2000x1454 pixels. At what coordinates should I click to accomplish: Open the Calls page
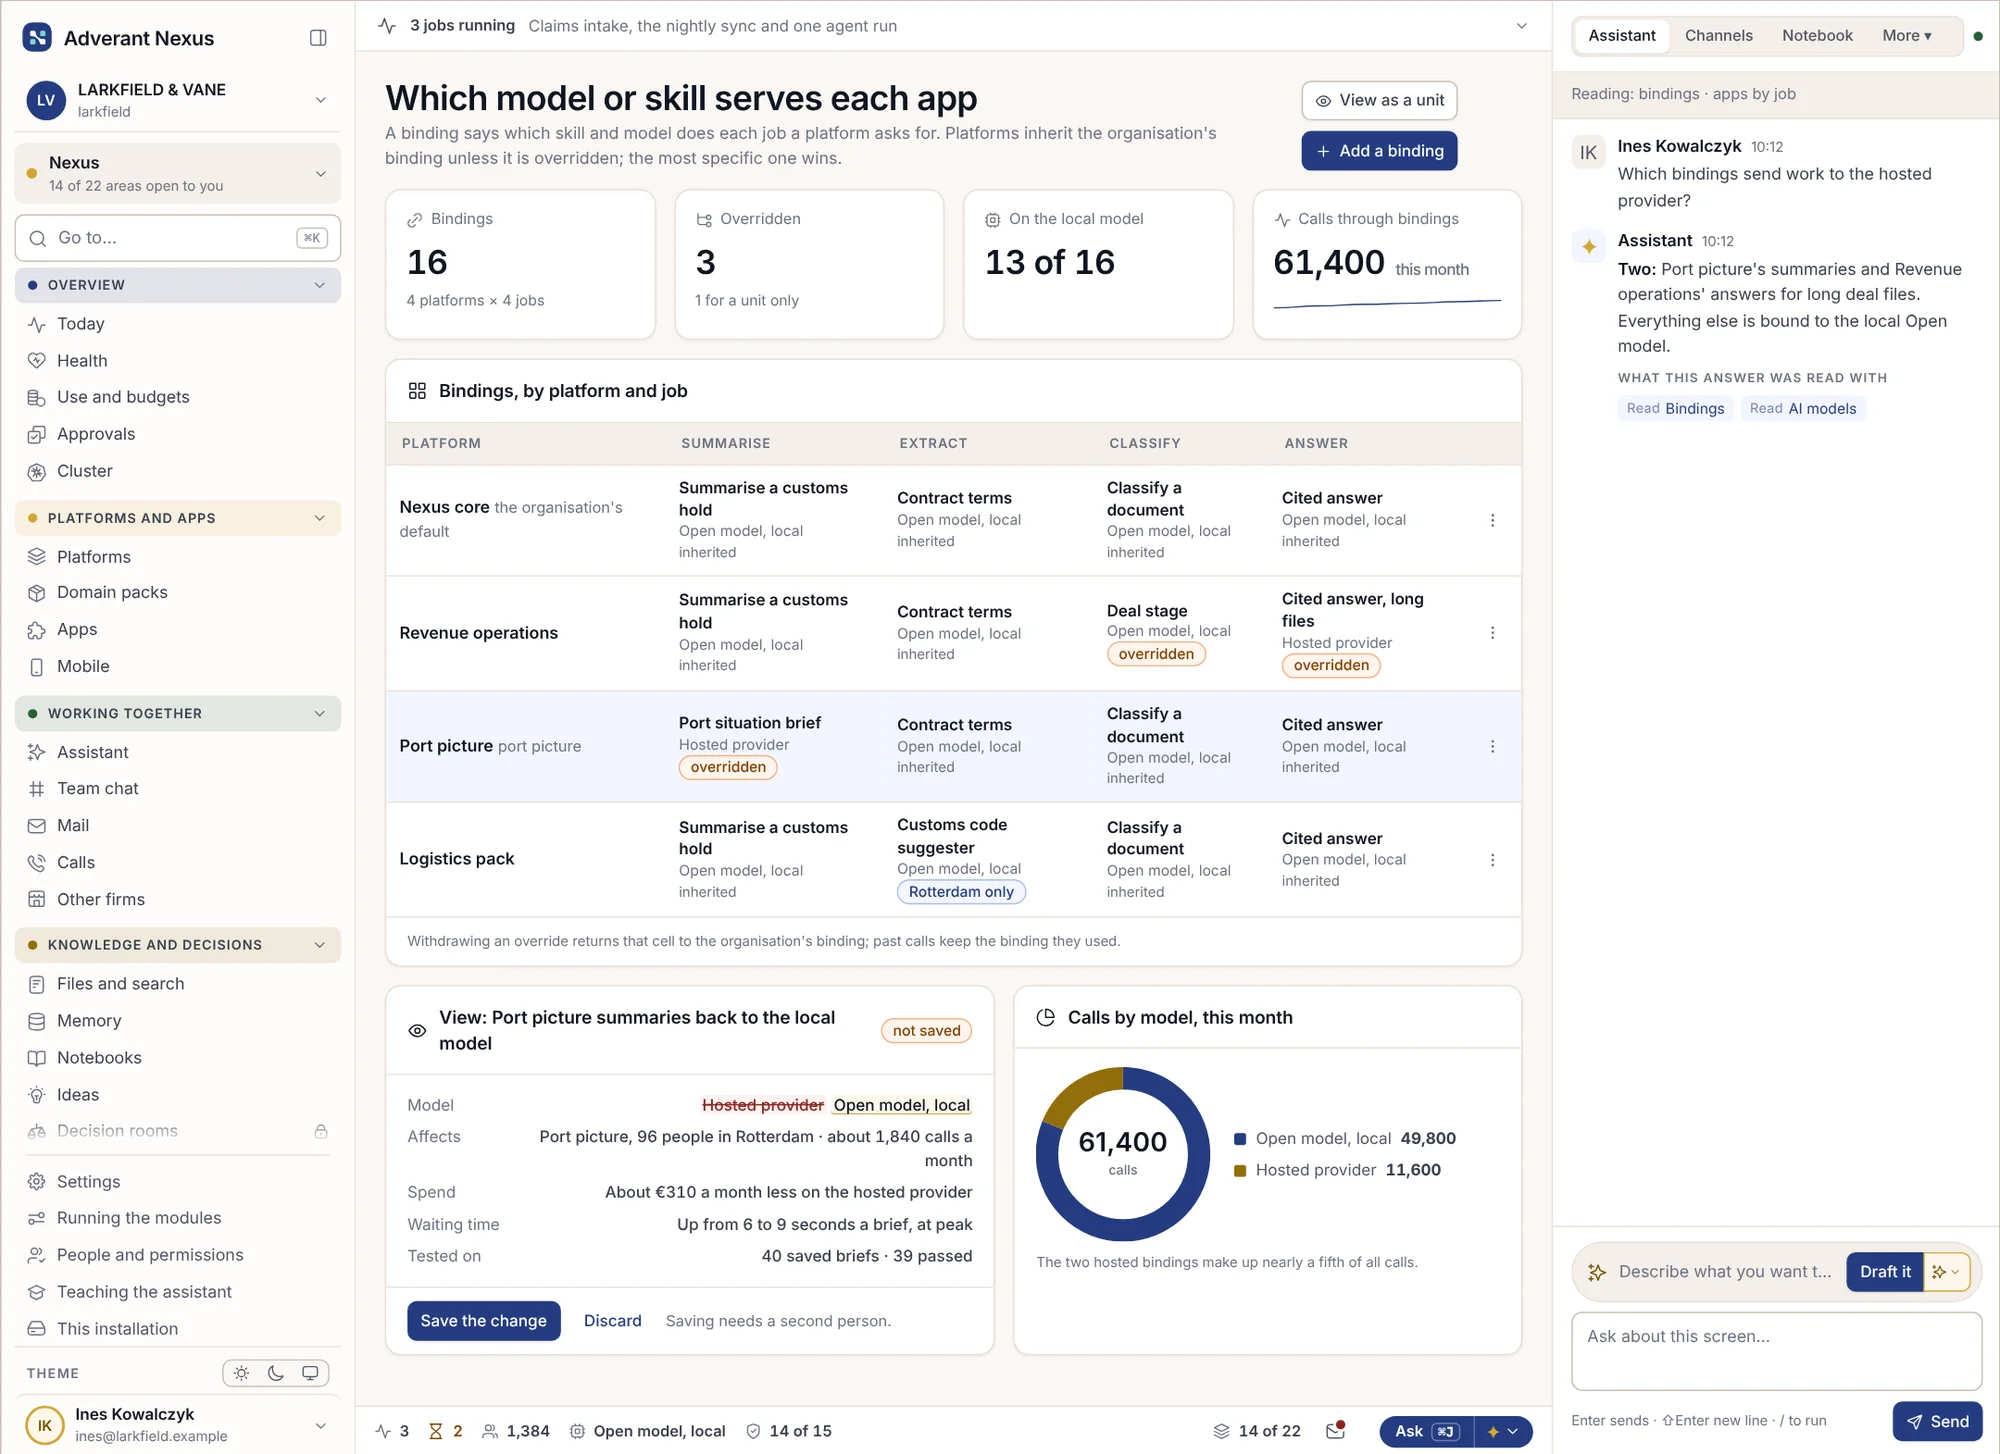pyautogui.click(x=75, y=862)
